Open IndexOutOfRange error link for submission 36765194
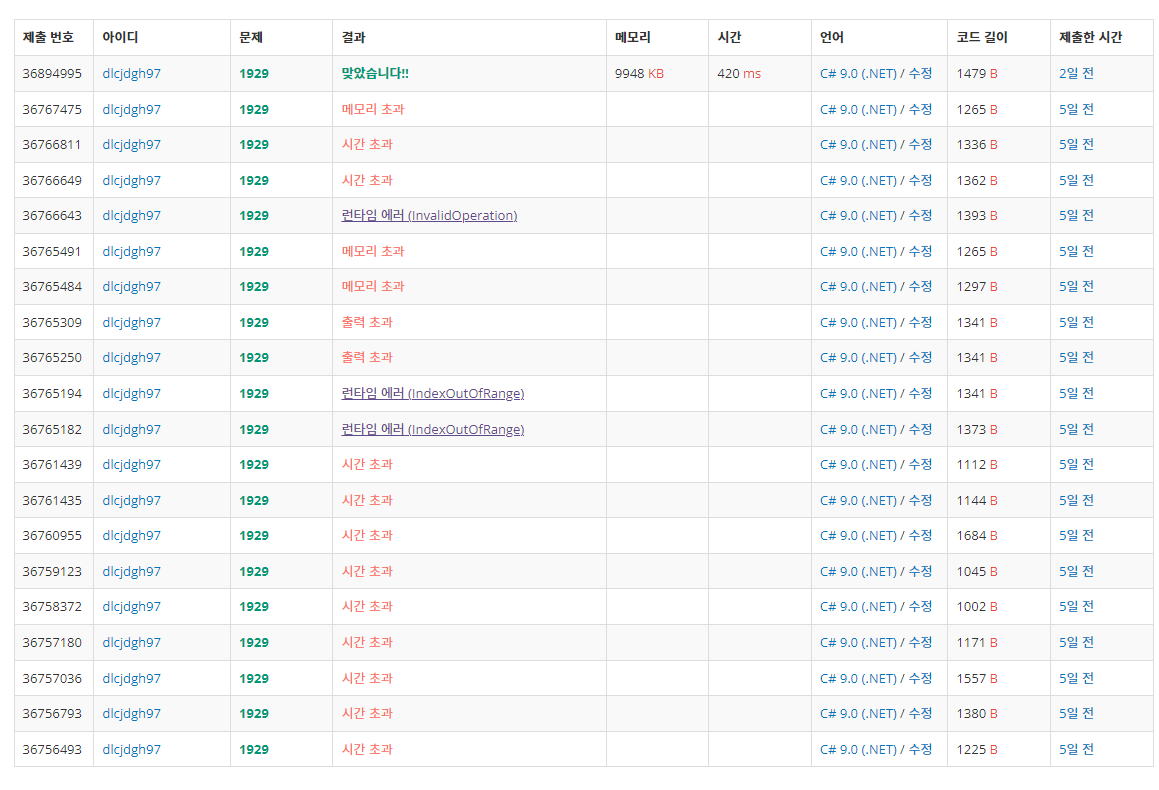Viewport: 1159px width, 790px height. click(x=432, y=393)
